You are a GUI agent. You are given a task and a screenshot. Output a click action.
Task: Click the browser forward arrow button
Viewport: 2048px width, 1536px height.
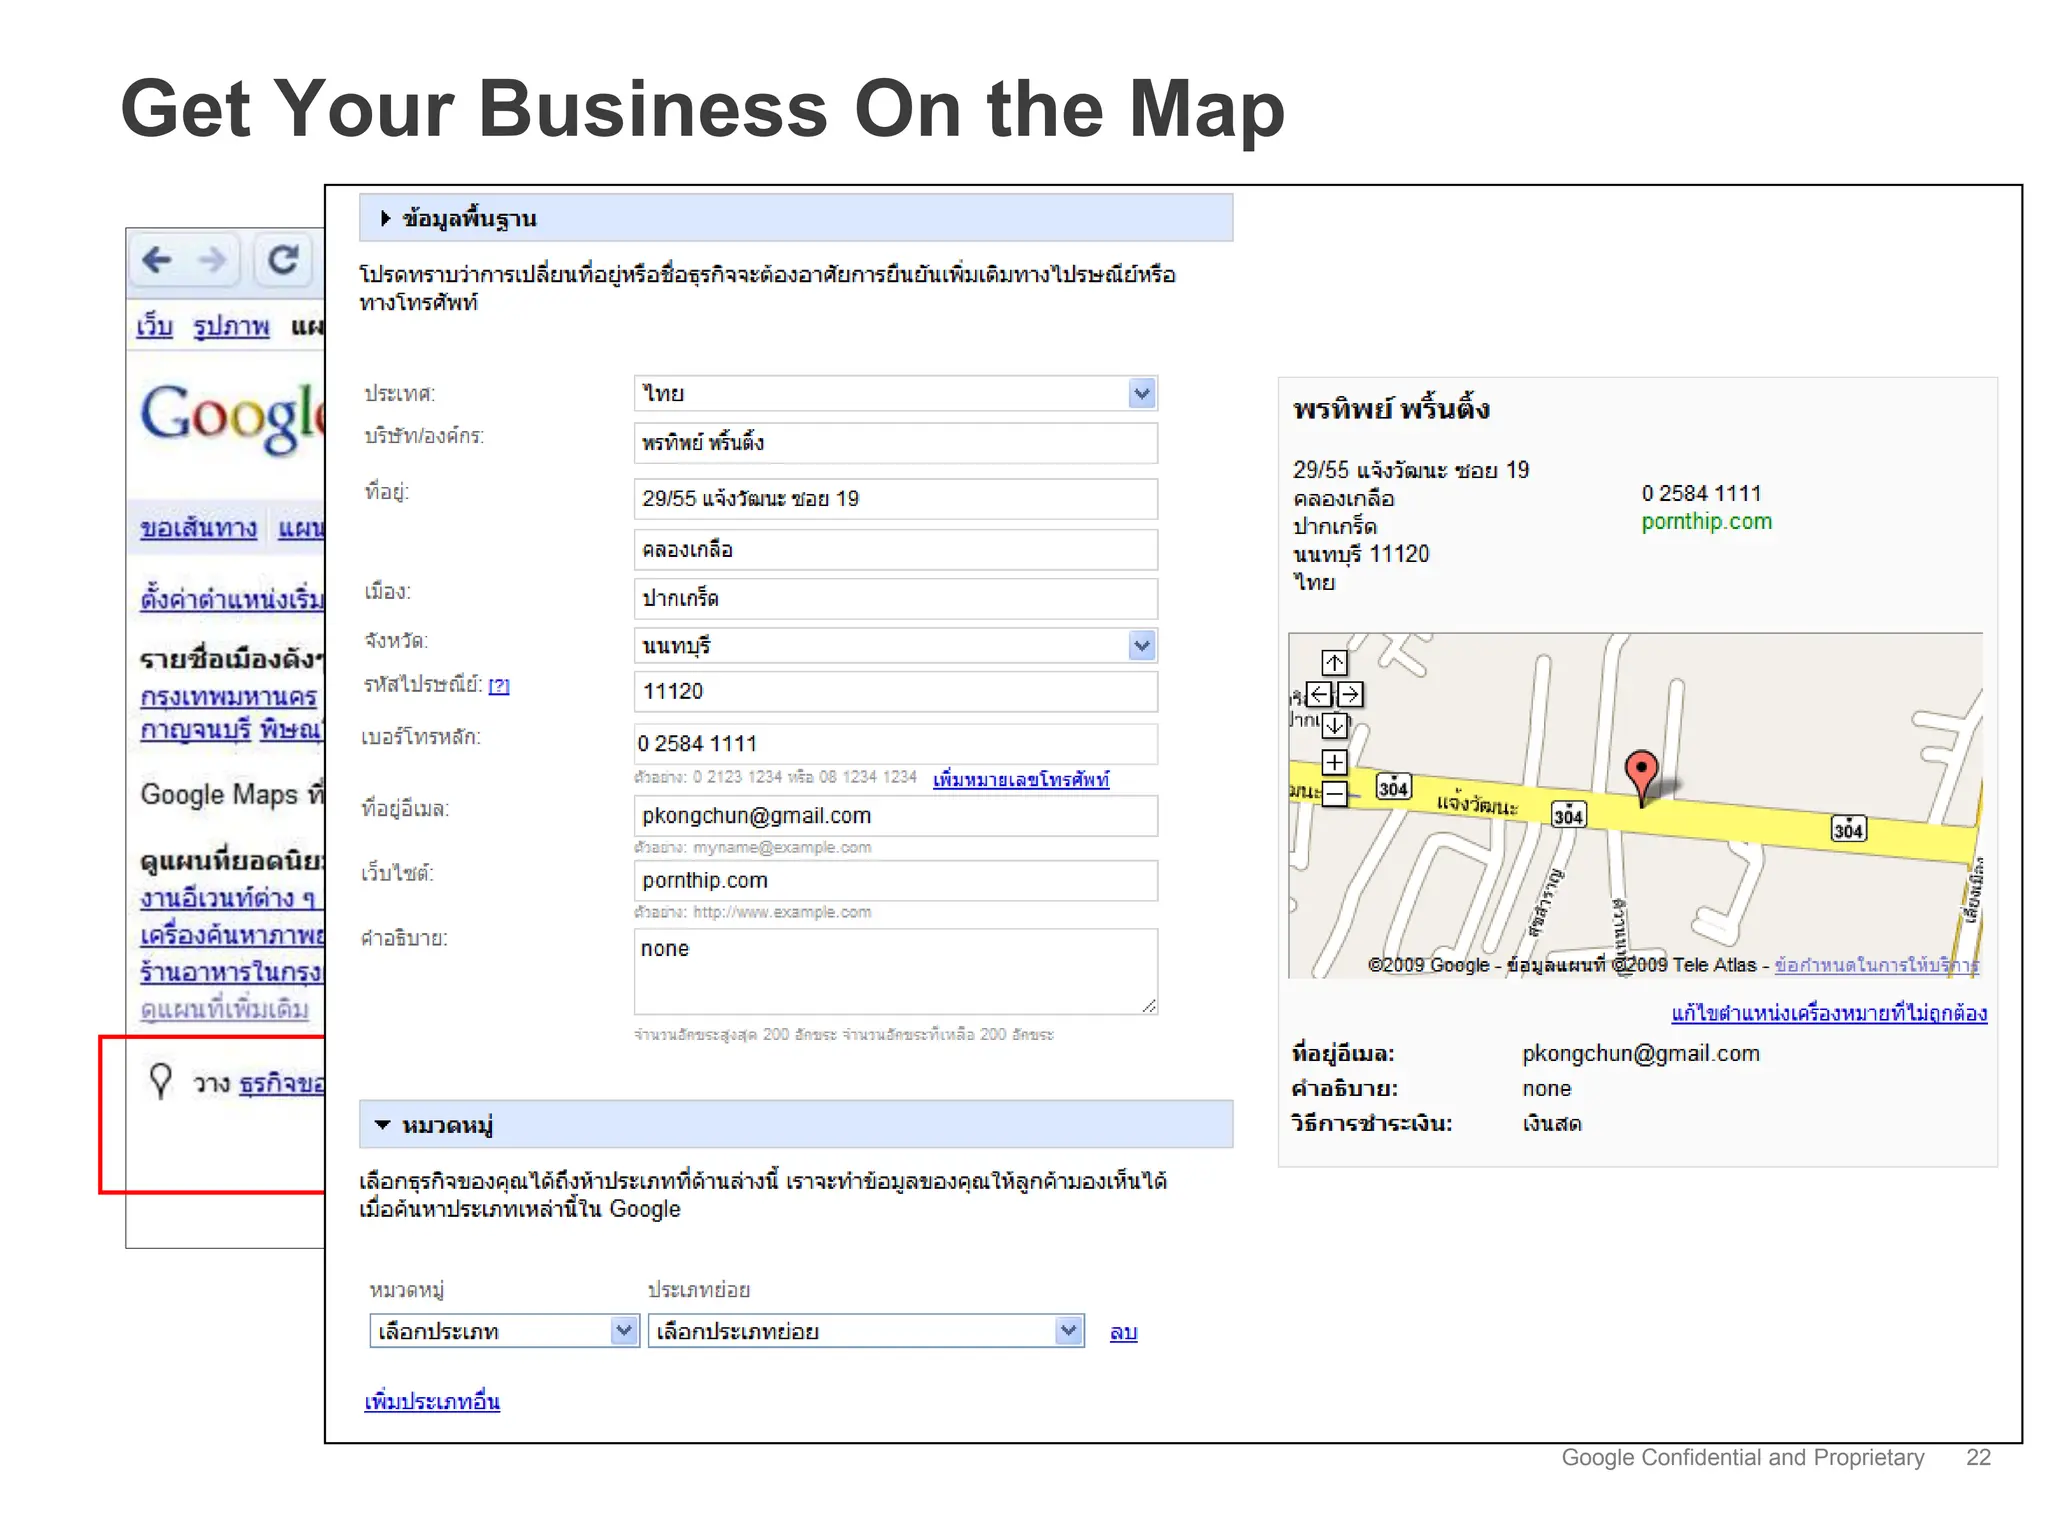(x=212, y=261)
